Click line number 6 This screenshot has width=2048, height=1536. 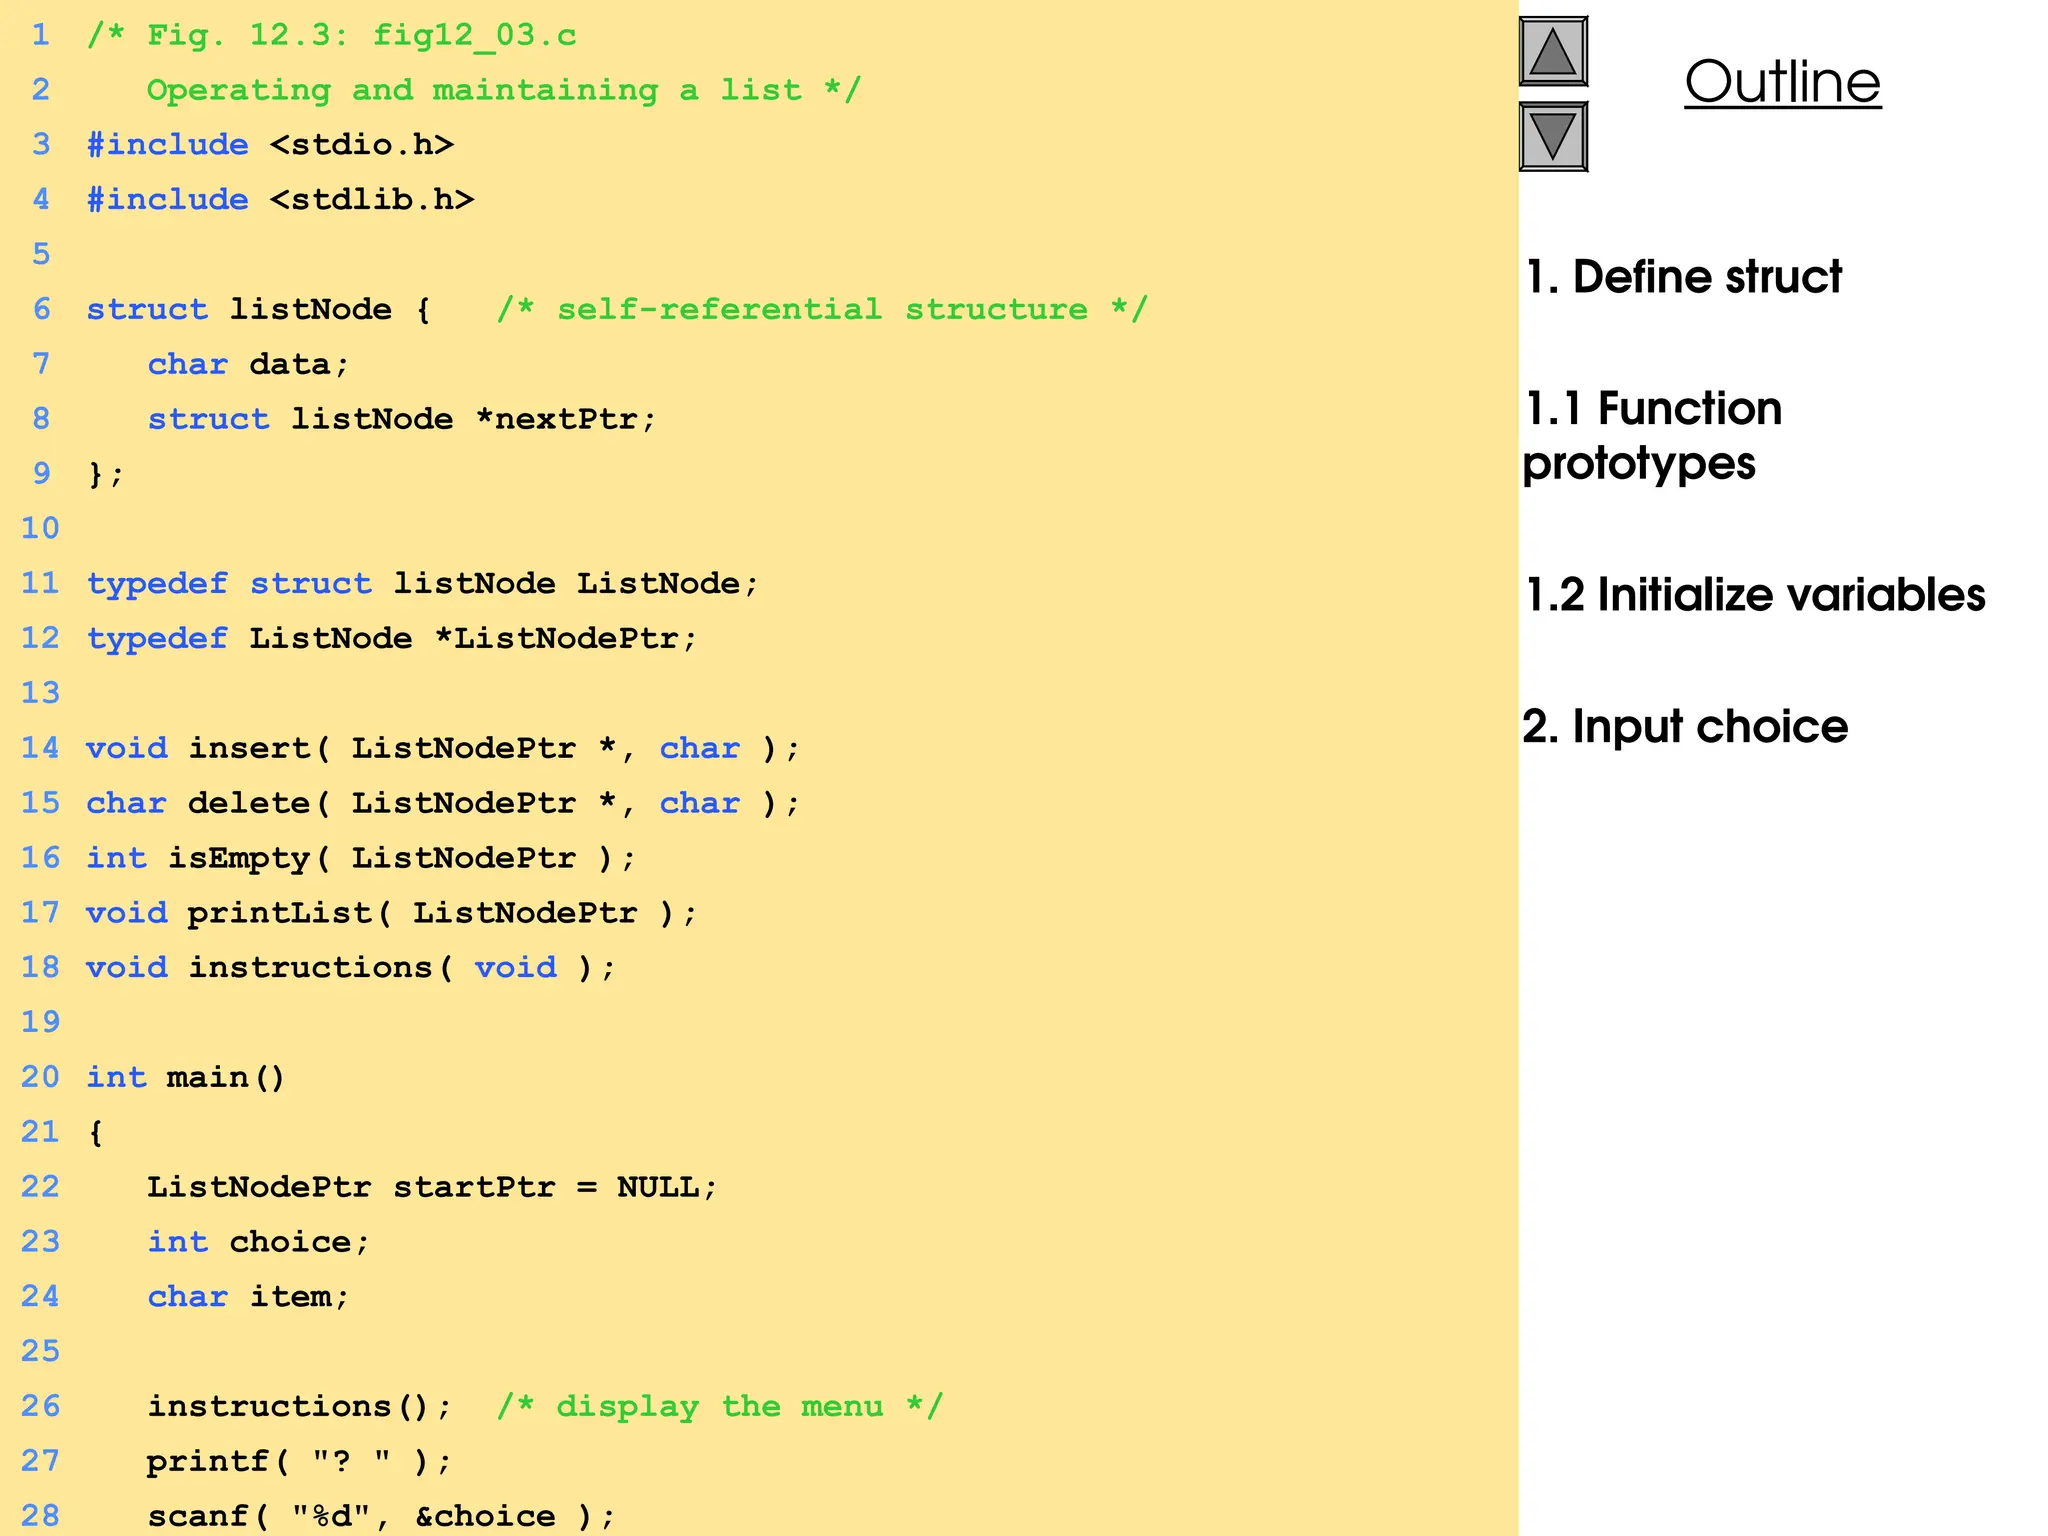click(41, 309)
